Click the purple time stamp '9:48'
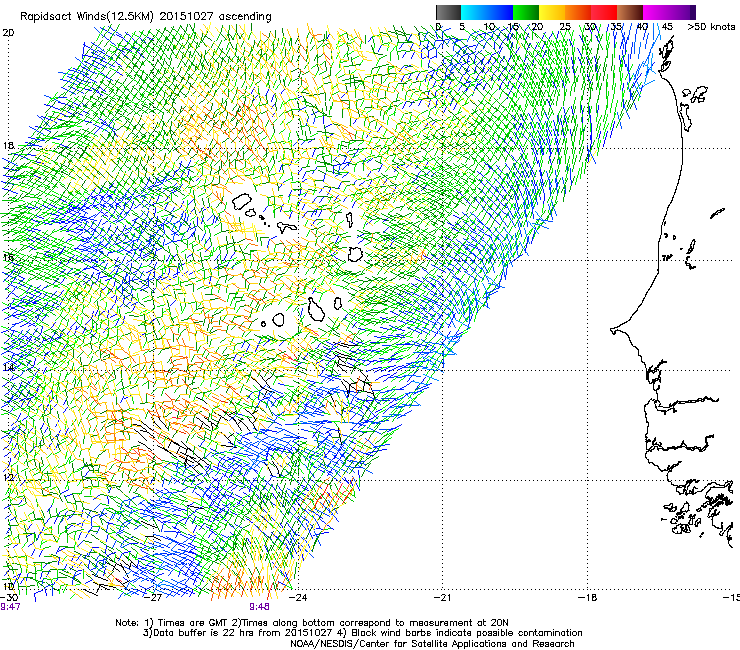Screen dimensions: 740x650 click(x=260, y=607)
